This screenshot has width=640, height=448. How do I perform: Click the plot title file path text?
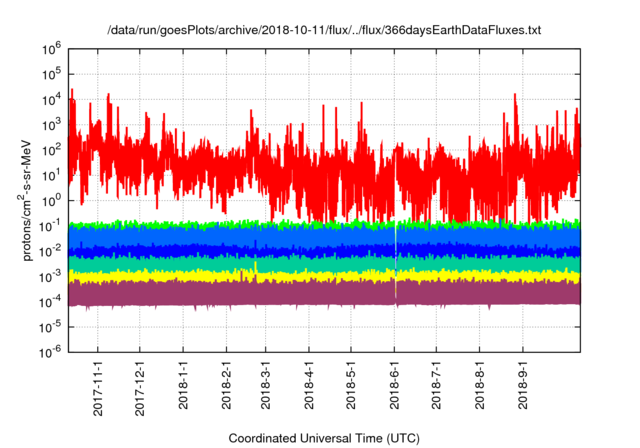(324, 30)
